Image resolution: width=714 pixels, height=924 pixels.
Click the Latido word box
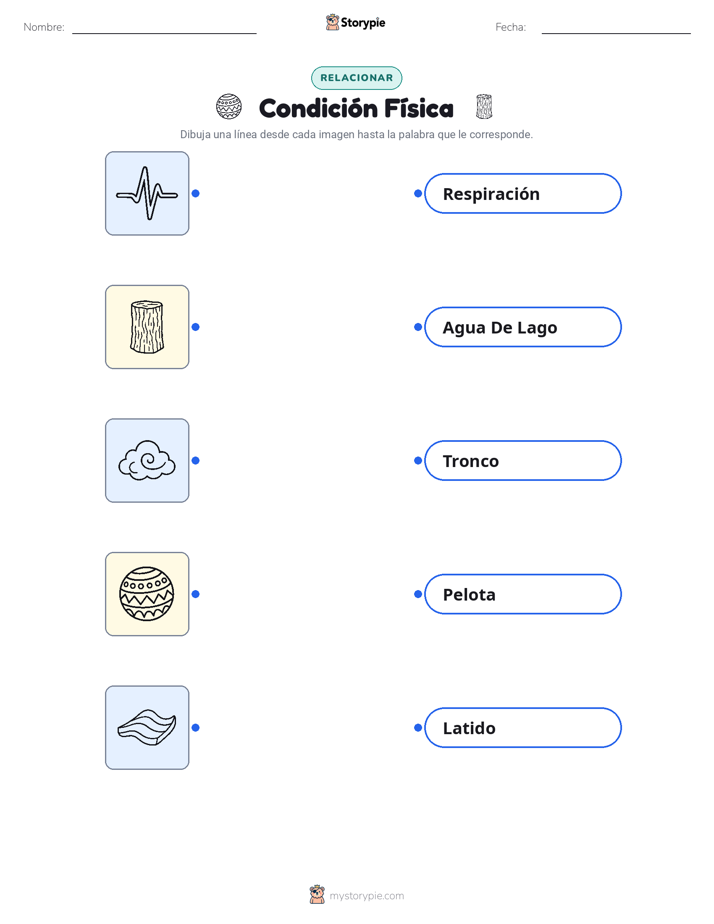(523, 728)
